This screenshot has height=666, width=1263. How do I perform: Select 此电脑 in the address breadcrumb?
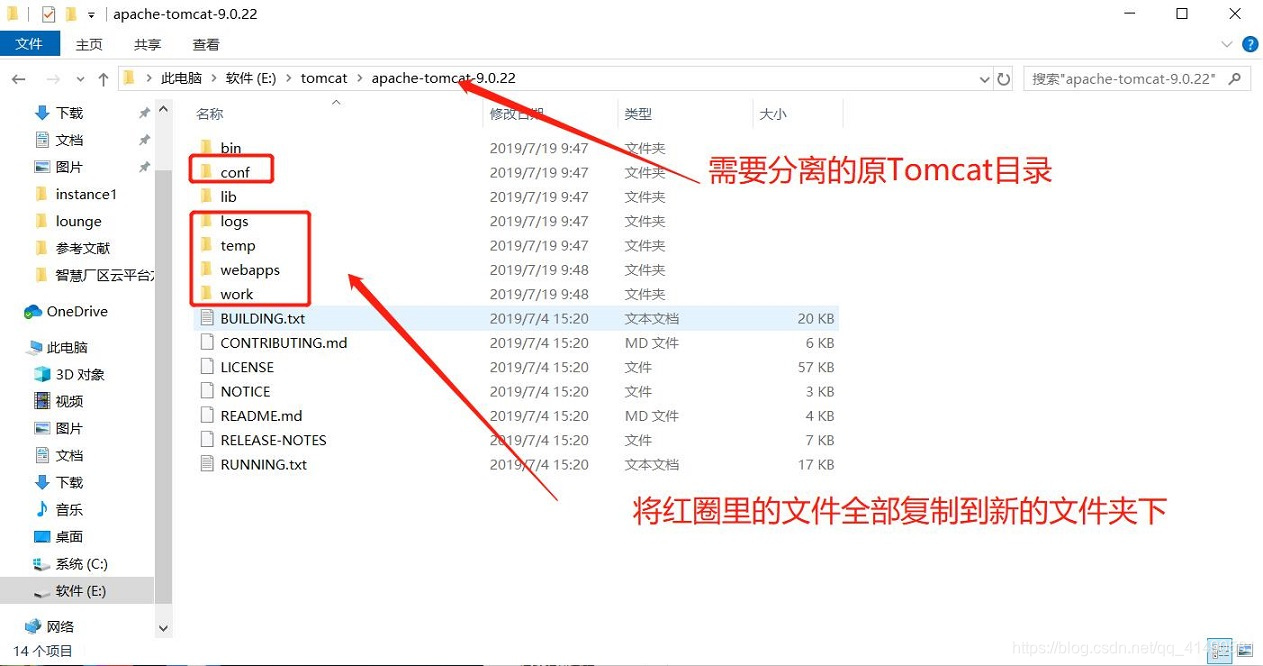(x=181, y=78)
